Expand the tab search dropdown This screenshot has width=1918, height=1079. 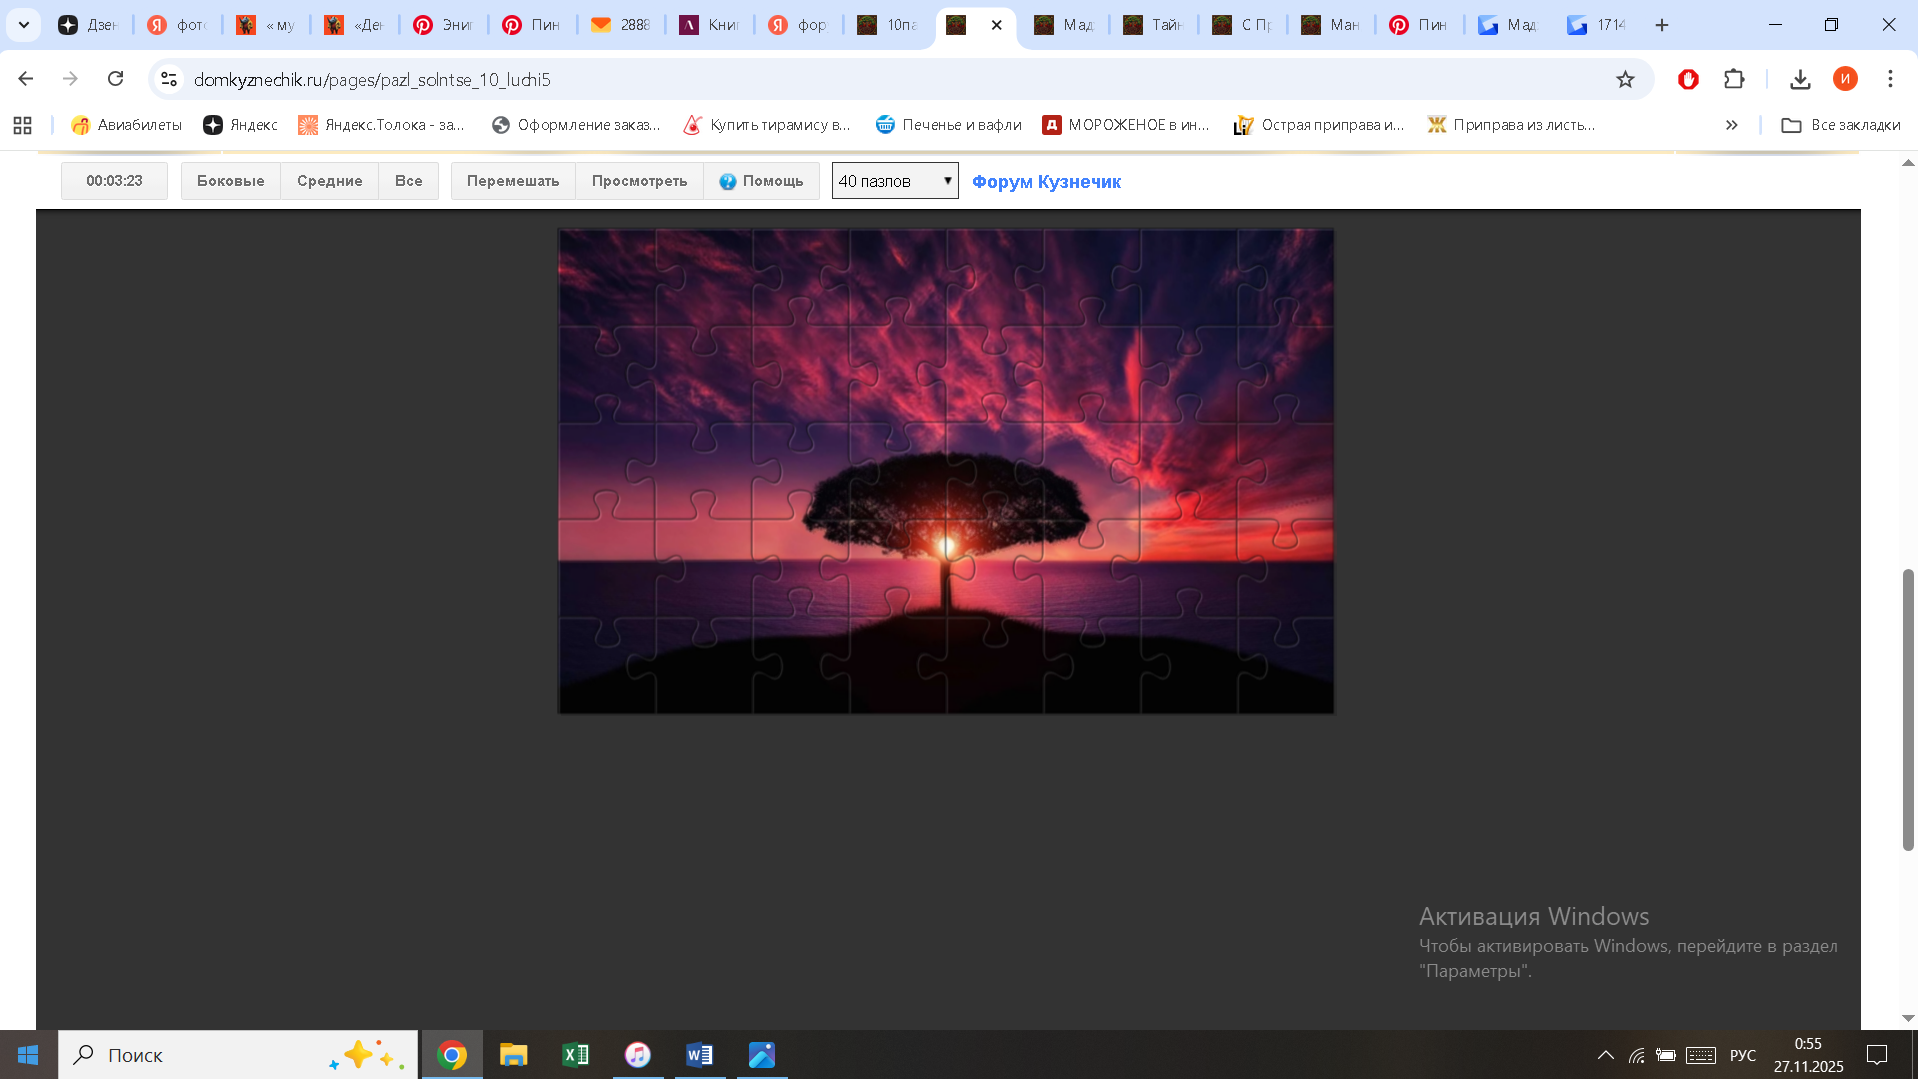coord(24,25)
